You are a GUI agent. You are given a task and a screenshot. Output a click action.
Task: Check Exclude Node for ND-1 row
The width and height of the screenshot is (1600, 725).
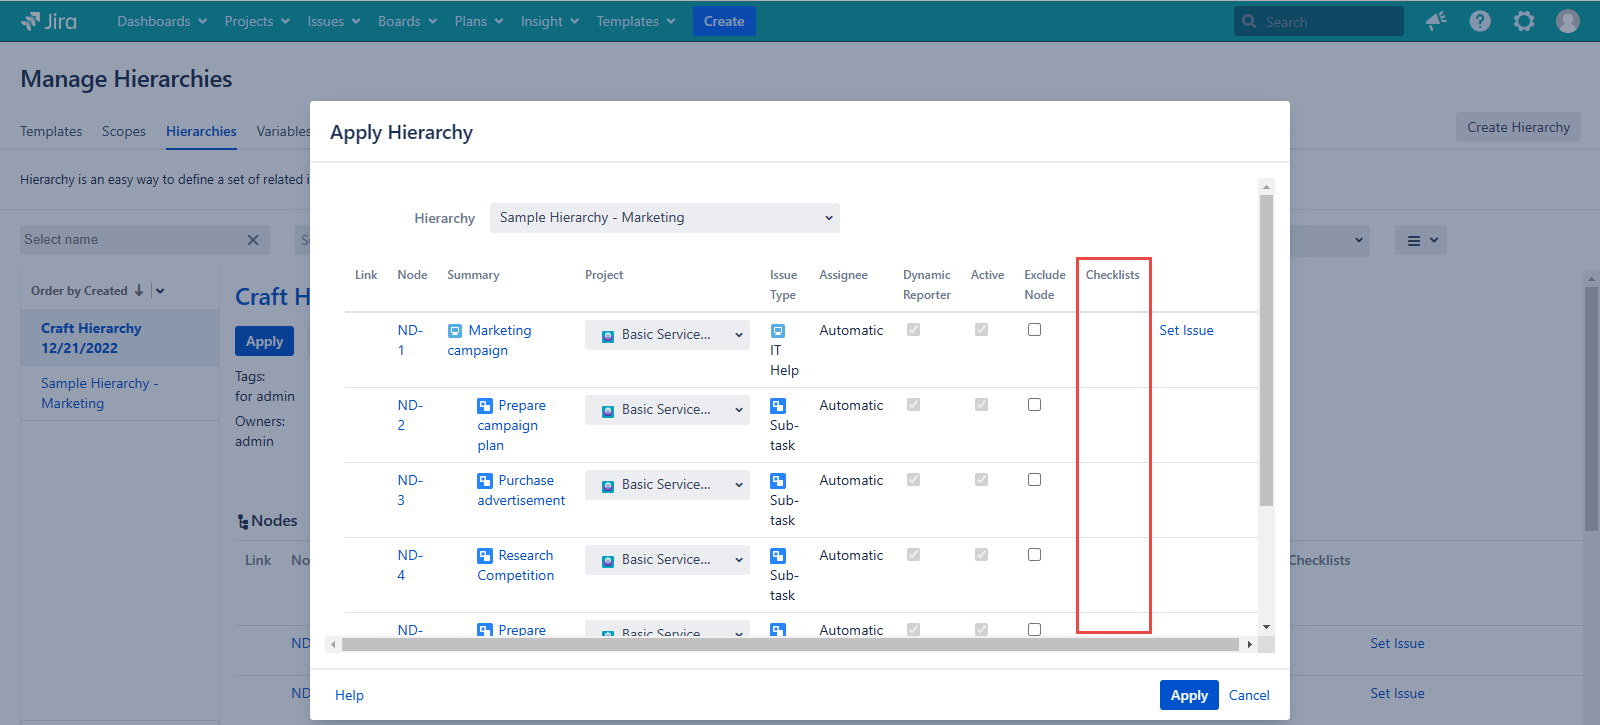1034,330
